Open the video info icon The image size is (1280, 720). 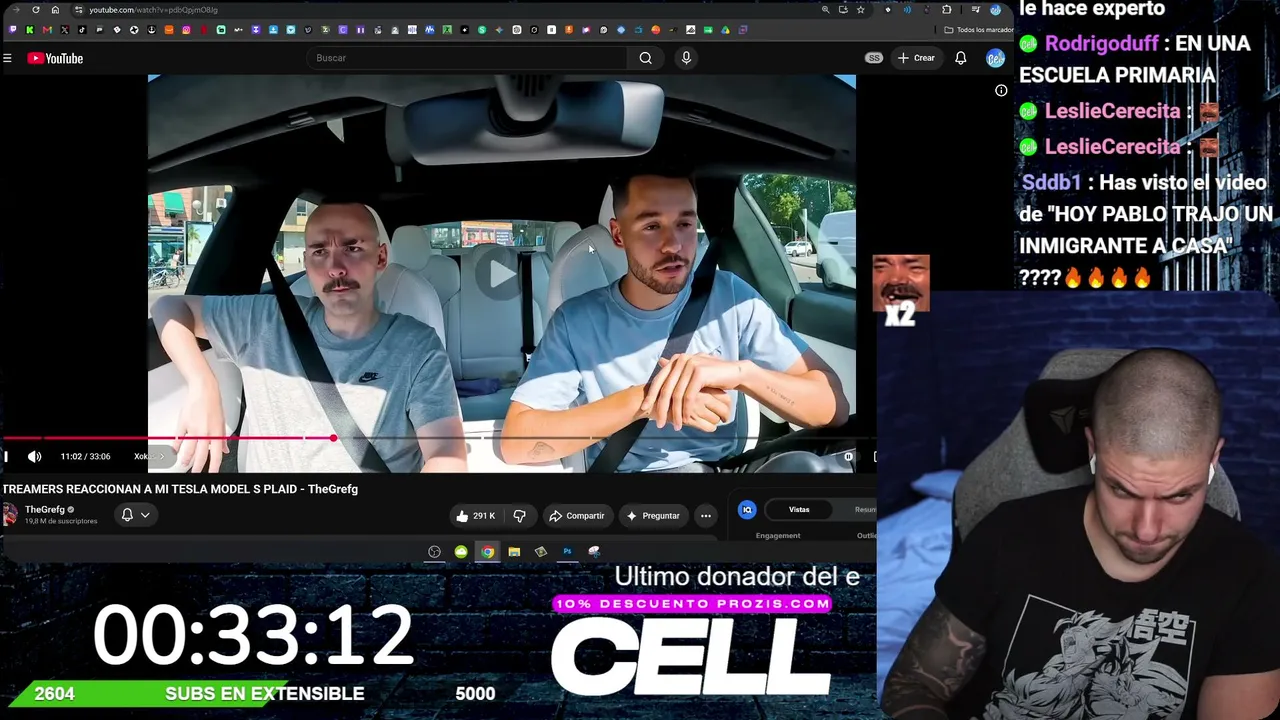click(x=1001, y=91)
